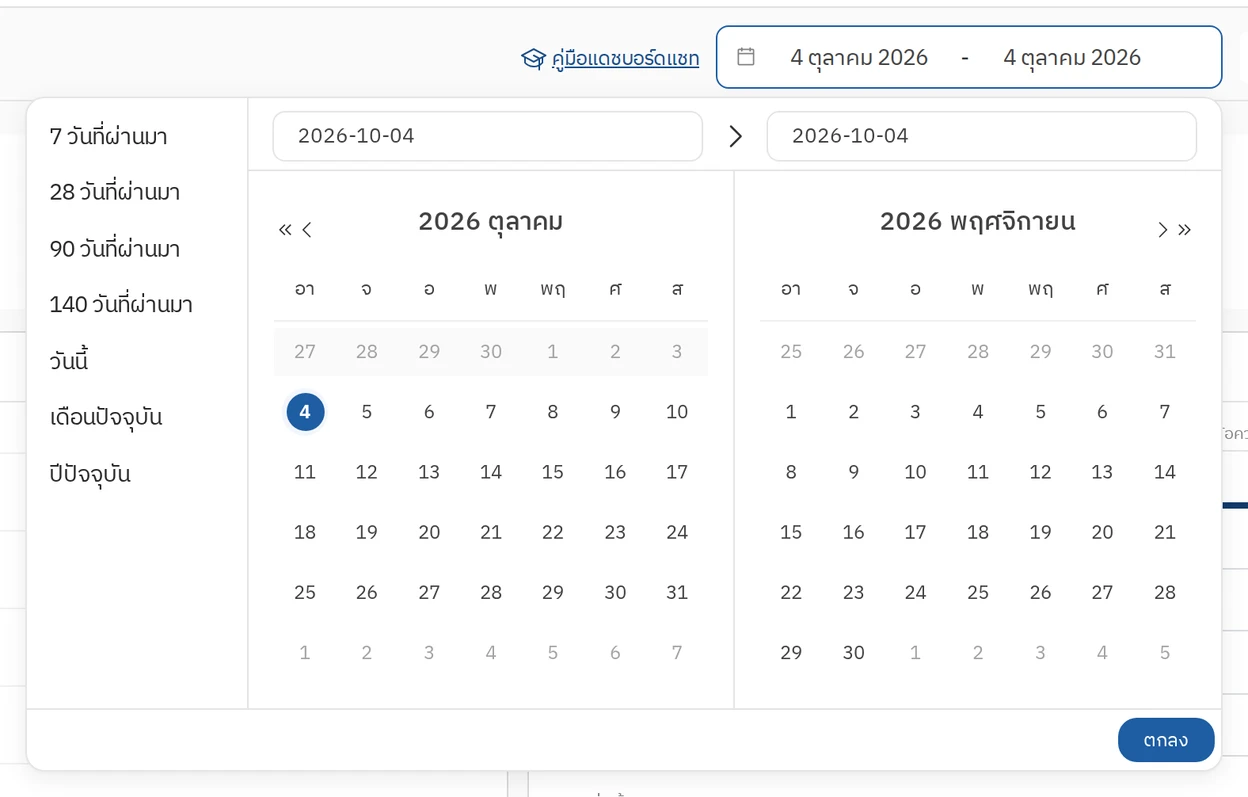Click the graduation cap icon beside guide link
This screenshot has width=1248, height=797.
coord(533,59)
